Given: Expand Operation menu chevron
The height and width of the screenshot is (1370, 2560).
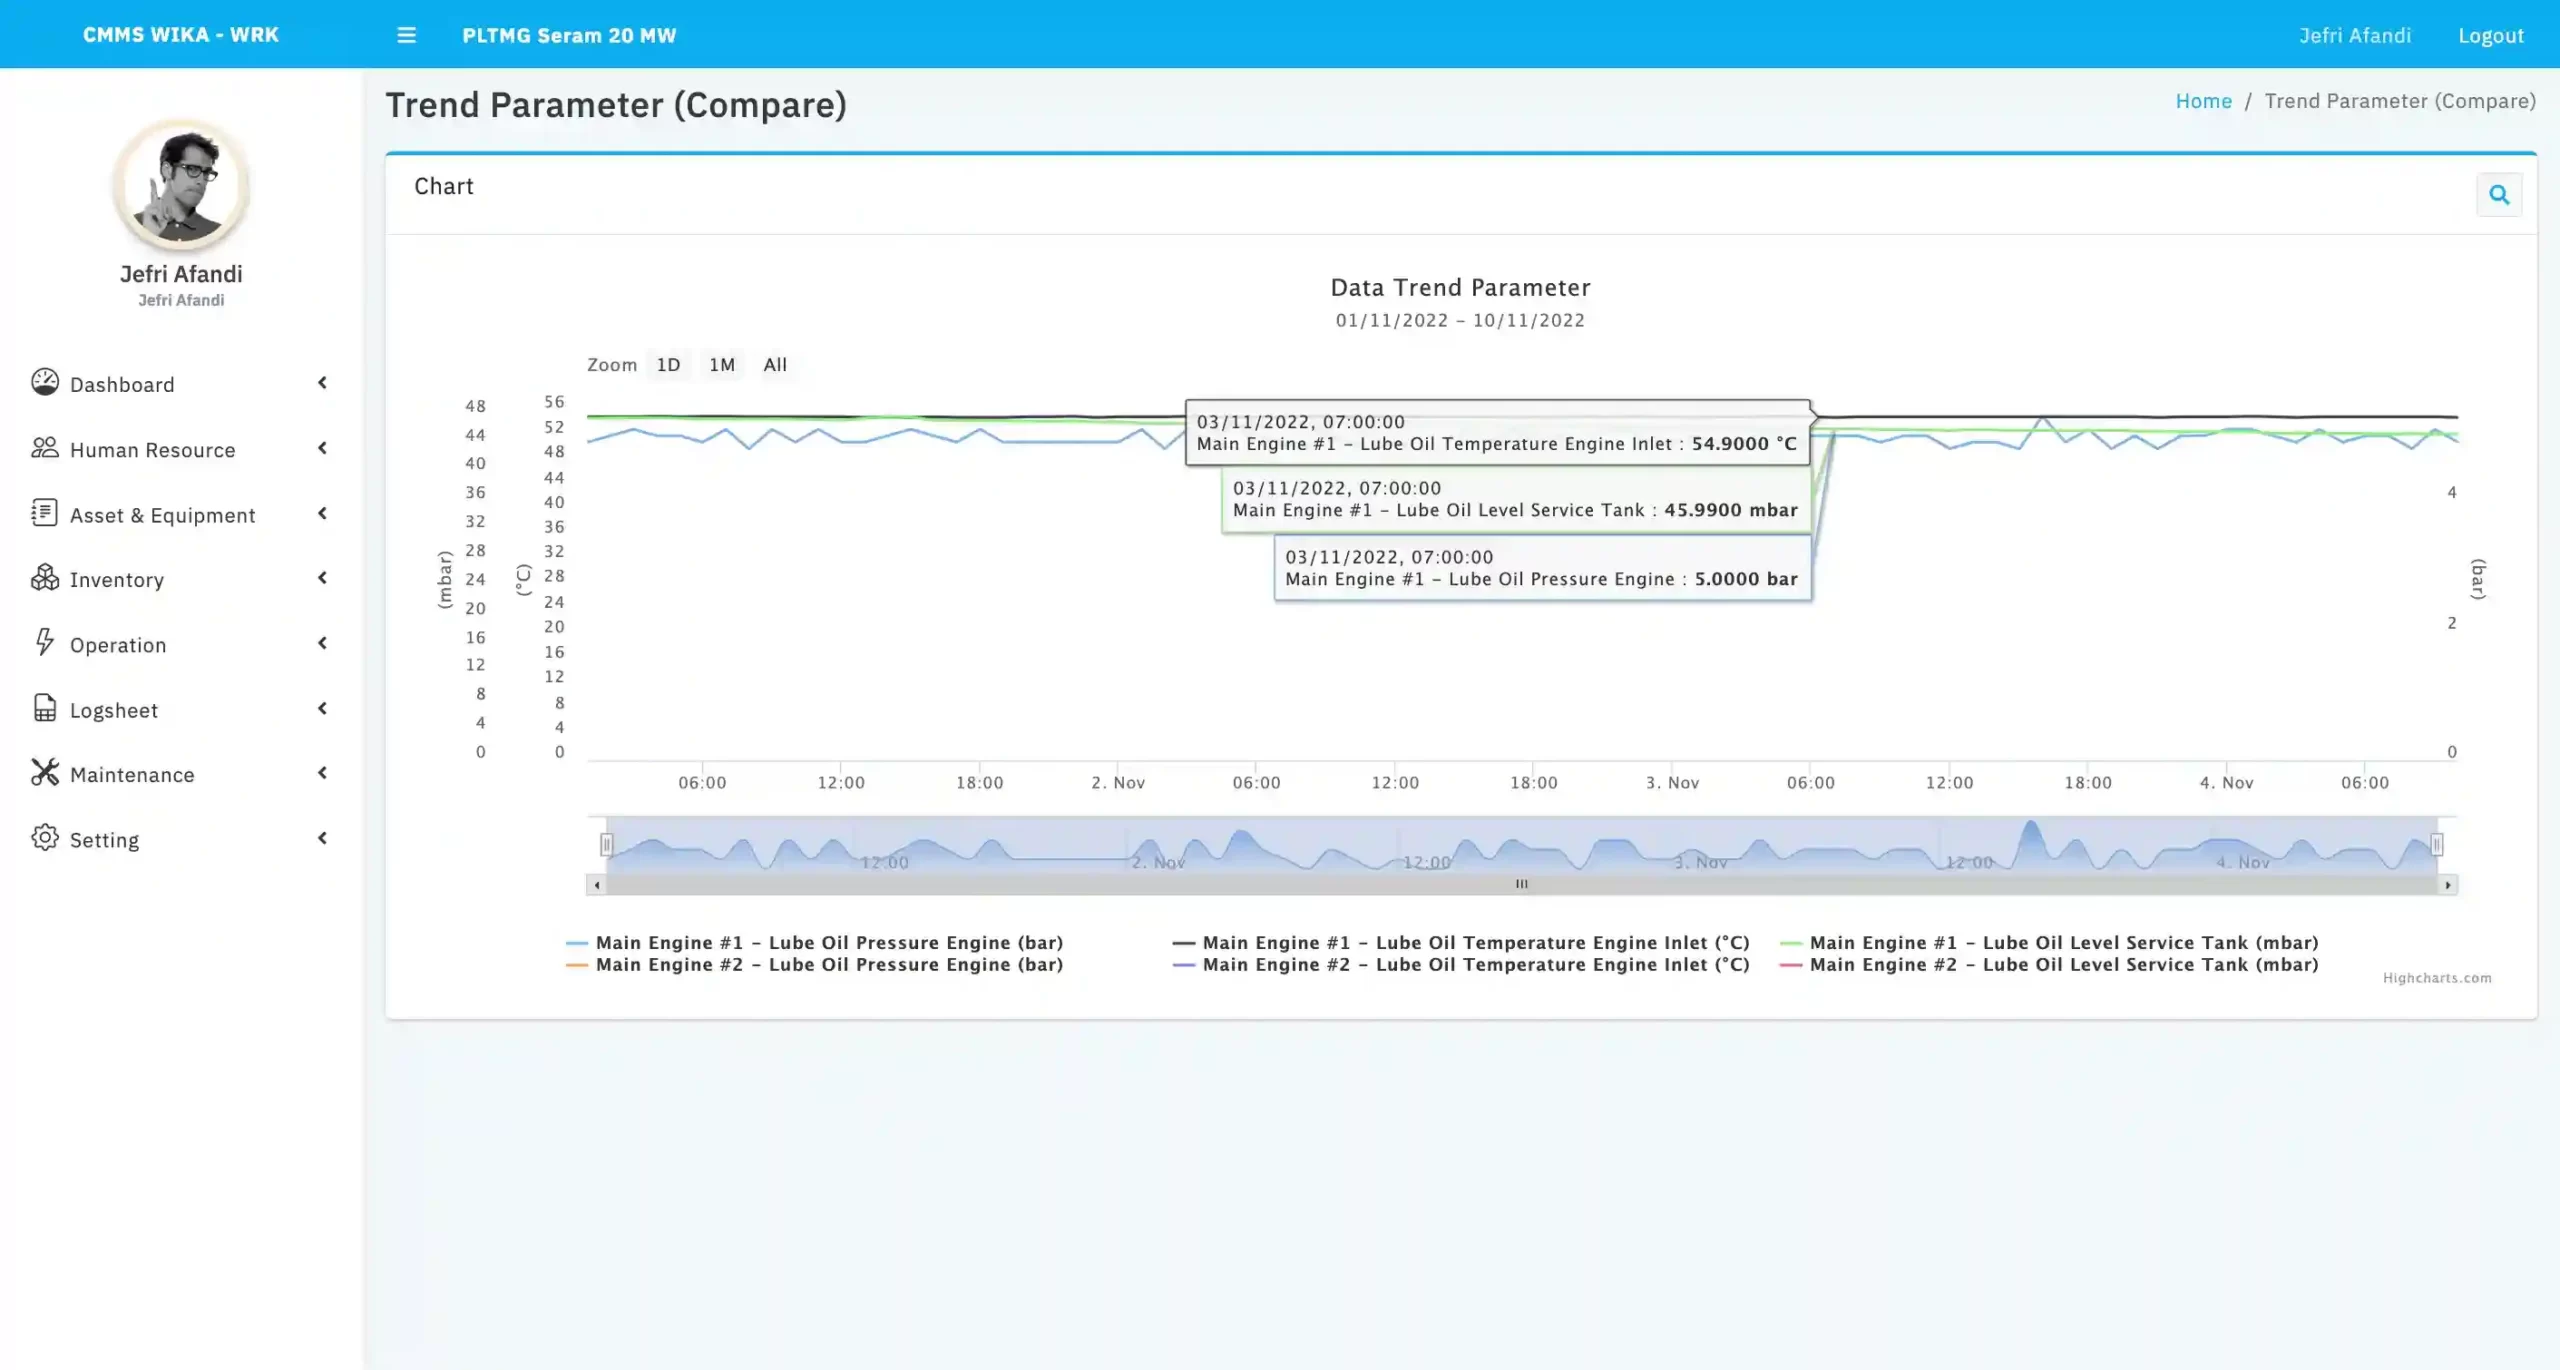Looking at the screenshot, I should tap(322, 643).
